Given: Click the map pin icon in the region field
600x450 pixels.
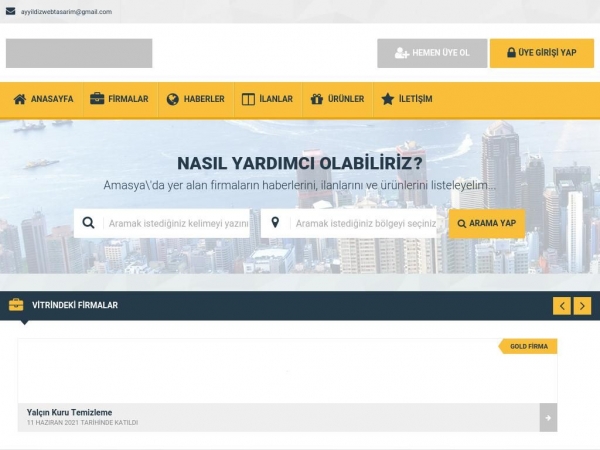Looking at the screenshot, I should point(275,222).
